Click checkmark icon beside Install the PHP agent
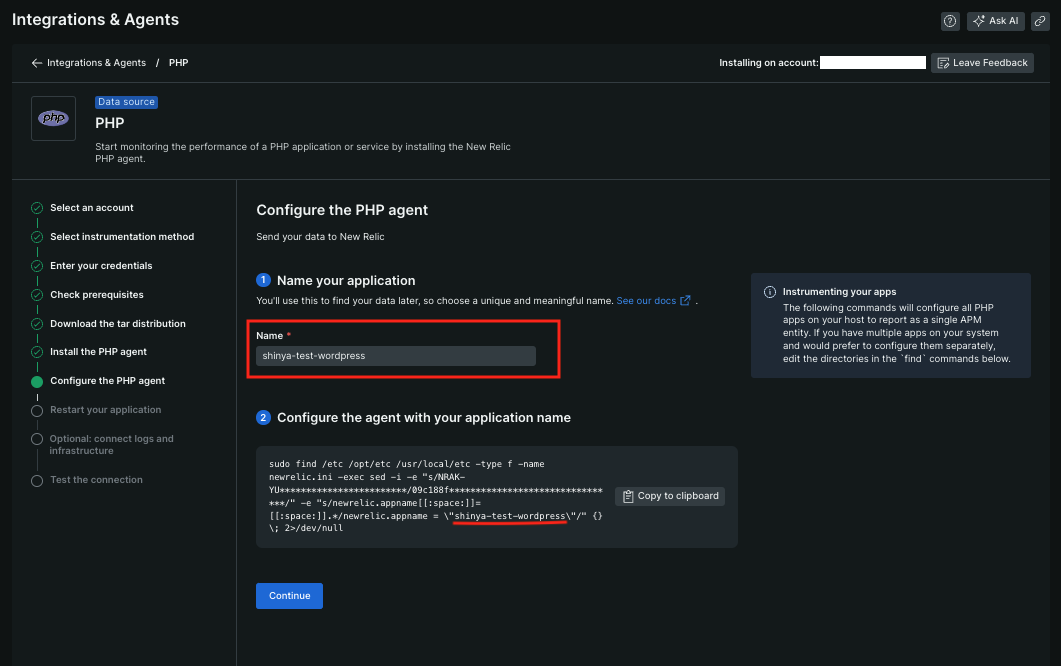The image size is (1061, 666). [x=37, y=352]
